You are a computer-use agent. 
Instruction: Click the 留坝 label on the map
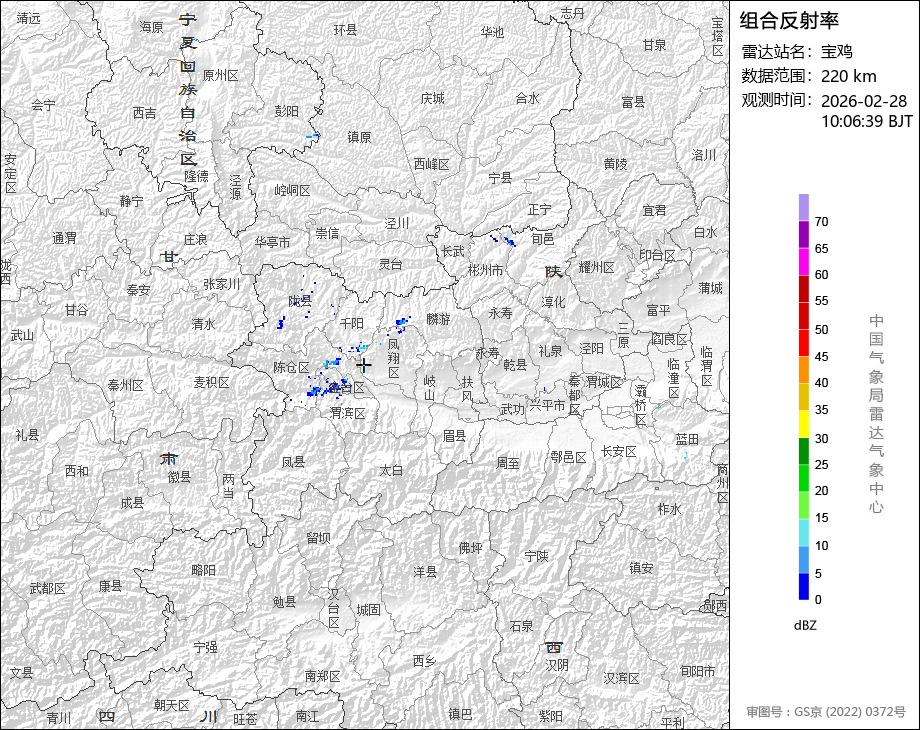(318, 538)
